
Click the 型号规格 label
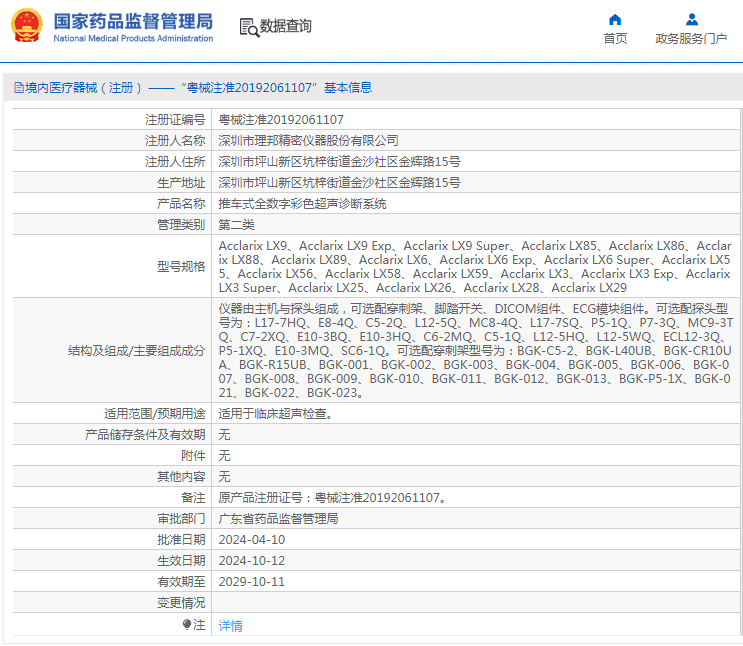pos(181,266)
